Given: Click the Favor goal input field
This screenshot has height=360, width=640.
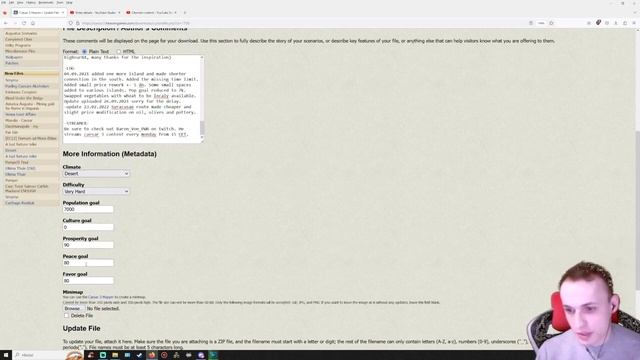Looking at the screenshot, I should click(x=88, y=281).
